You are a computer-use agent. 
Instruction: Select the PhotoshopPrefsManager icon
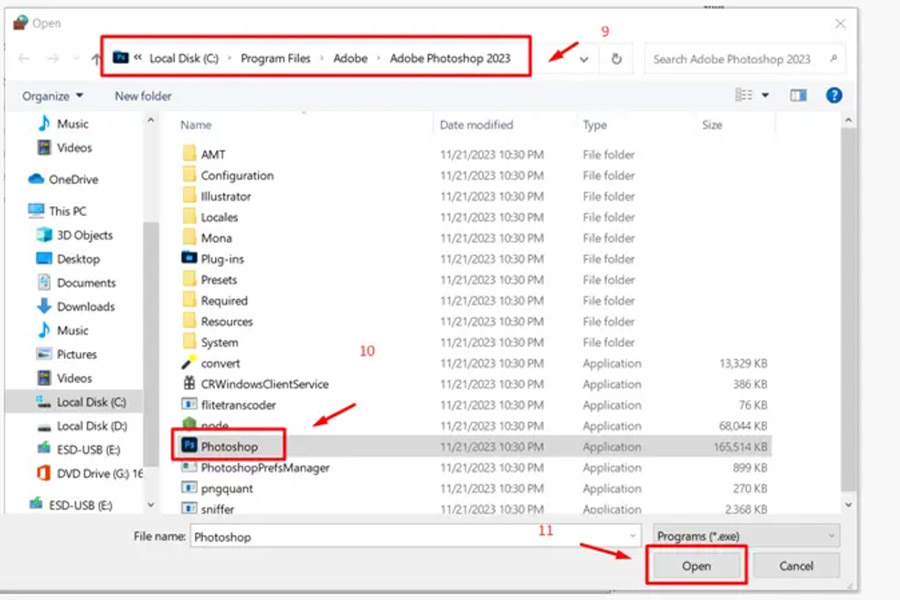(189, 467)
